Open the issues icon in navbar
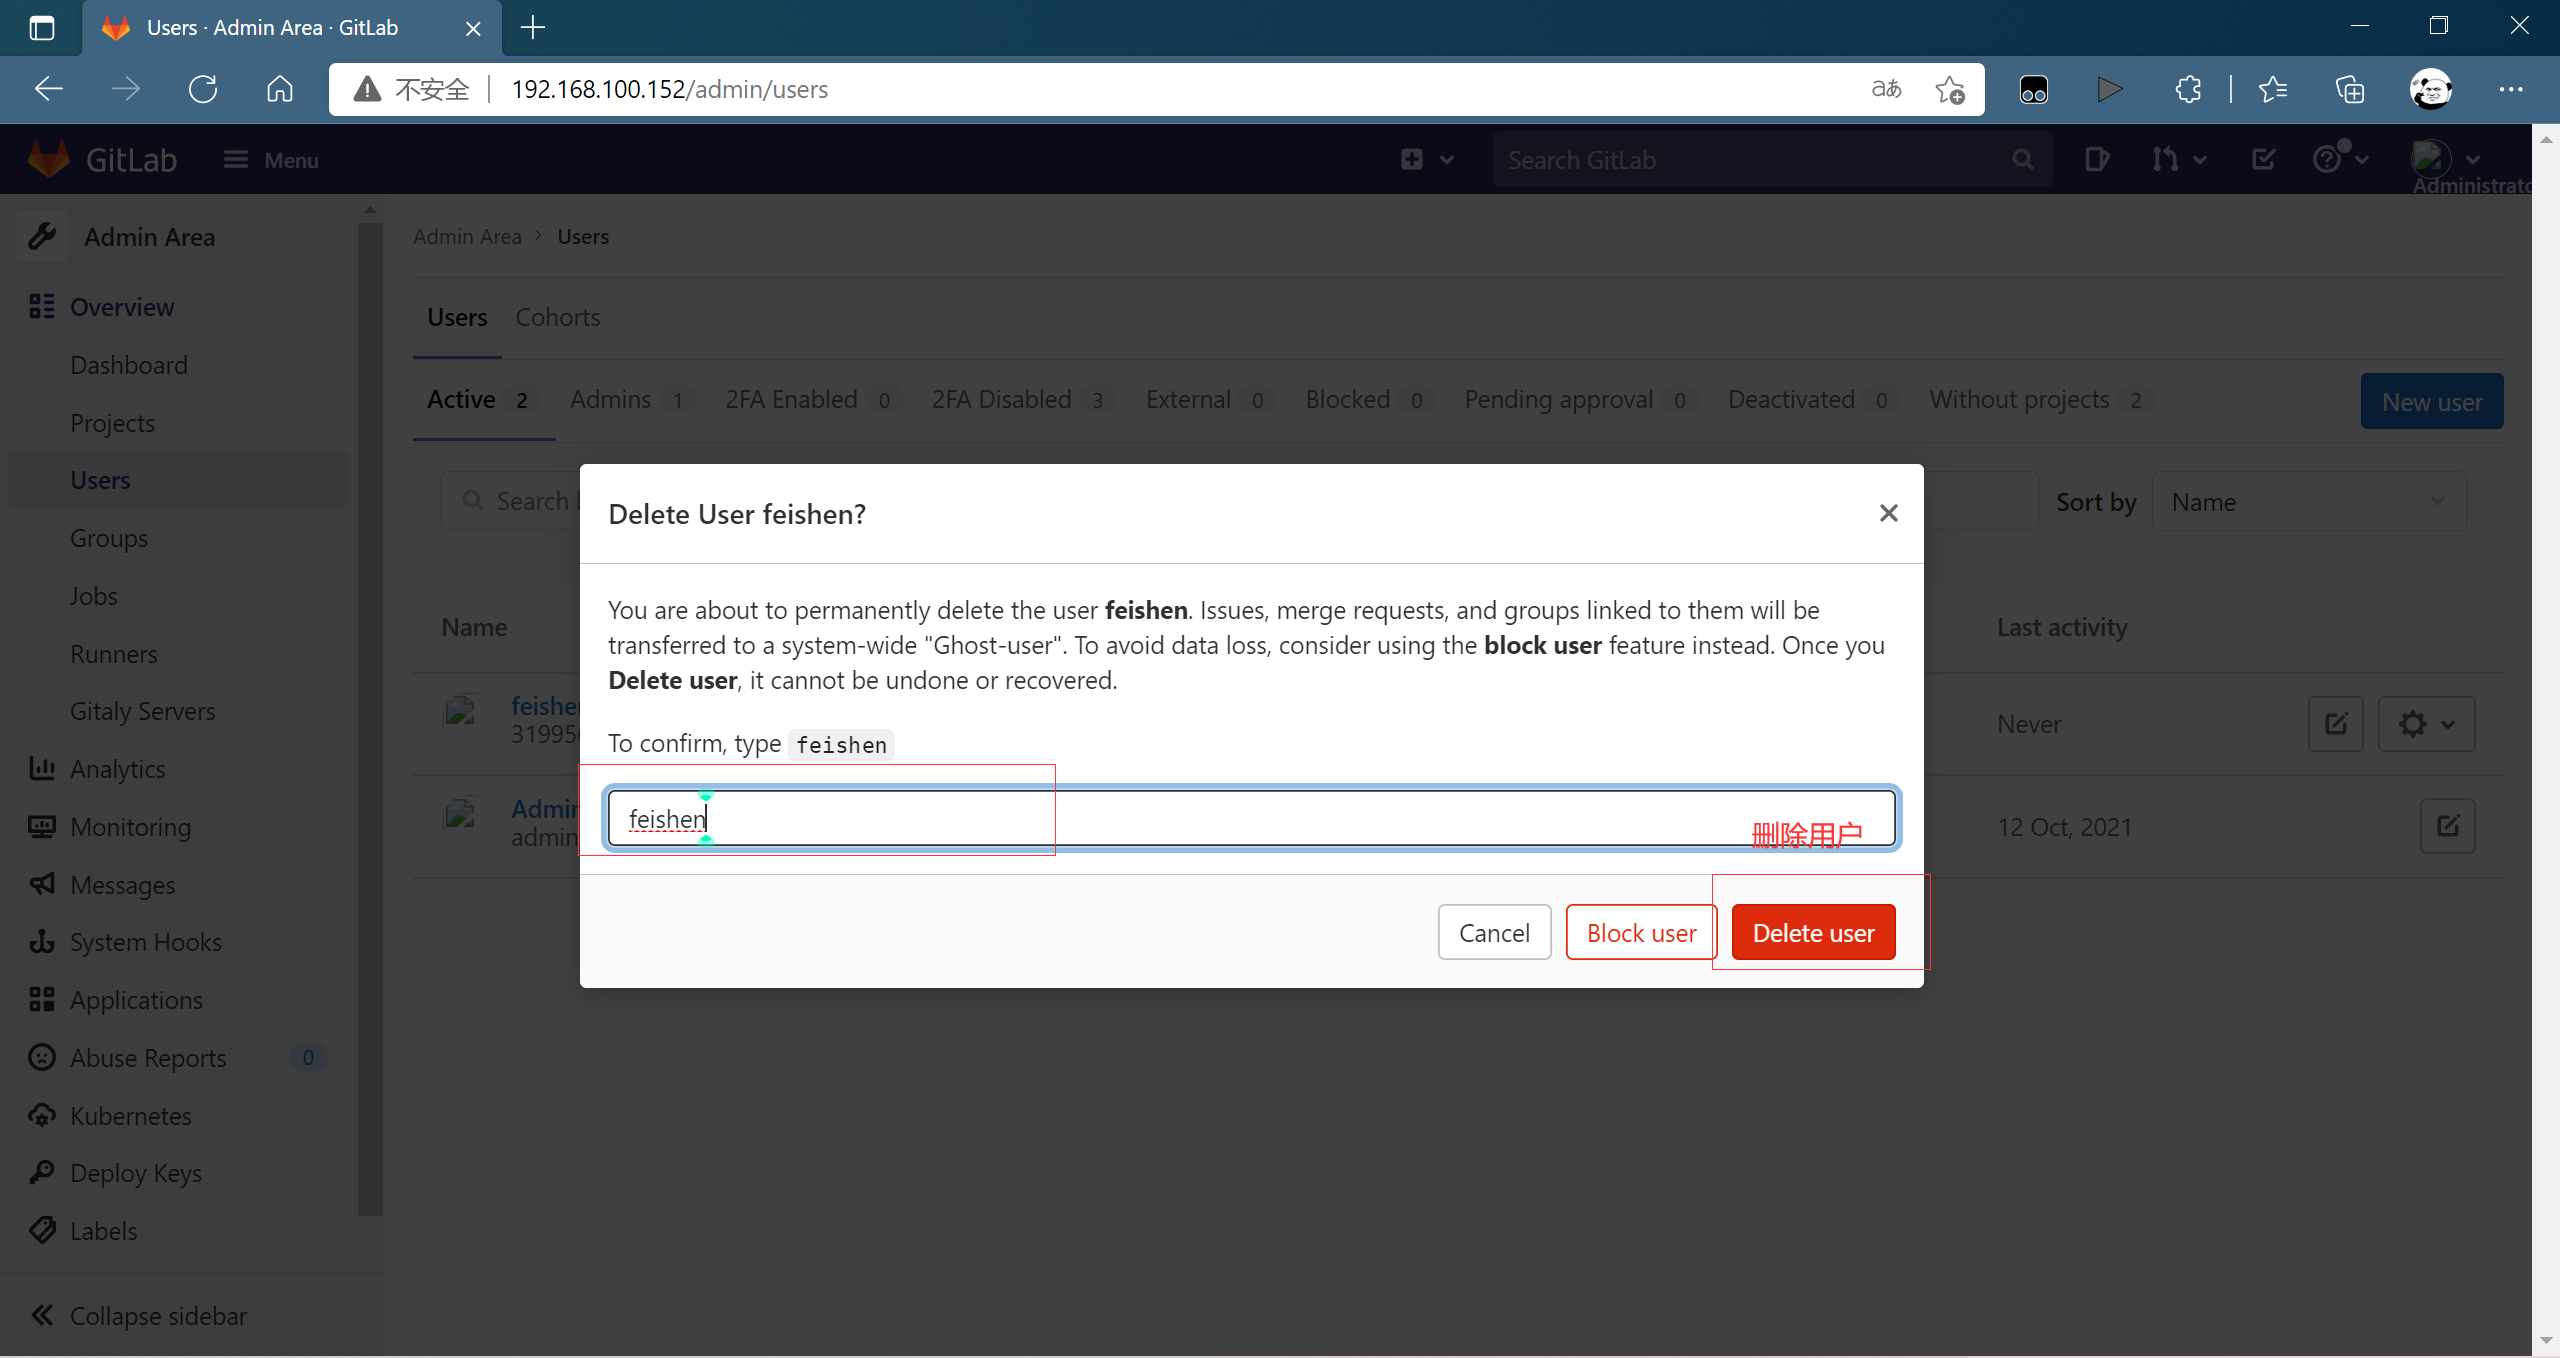The image size is (2560, 1358). tap(2096, 160)
